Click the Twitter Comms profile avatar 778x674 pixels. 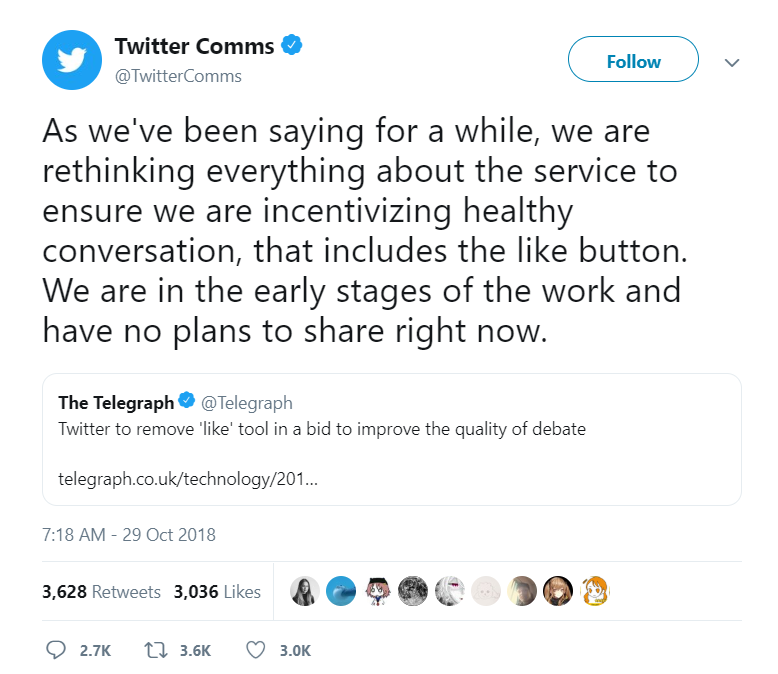72,61
